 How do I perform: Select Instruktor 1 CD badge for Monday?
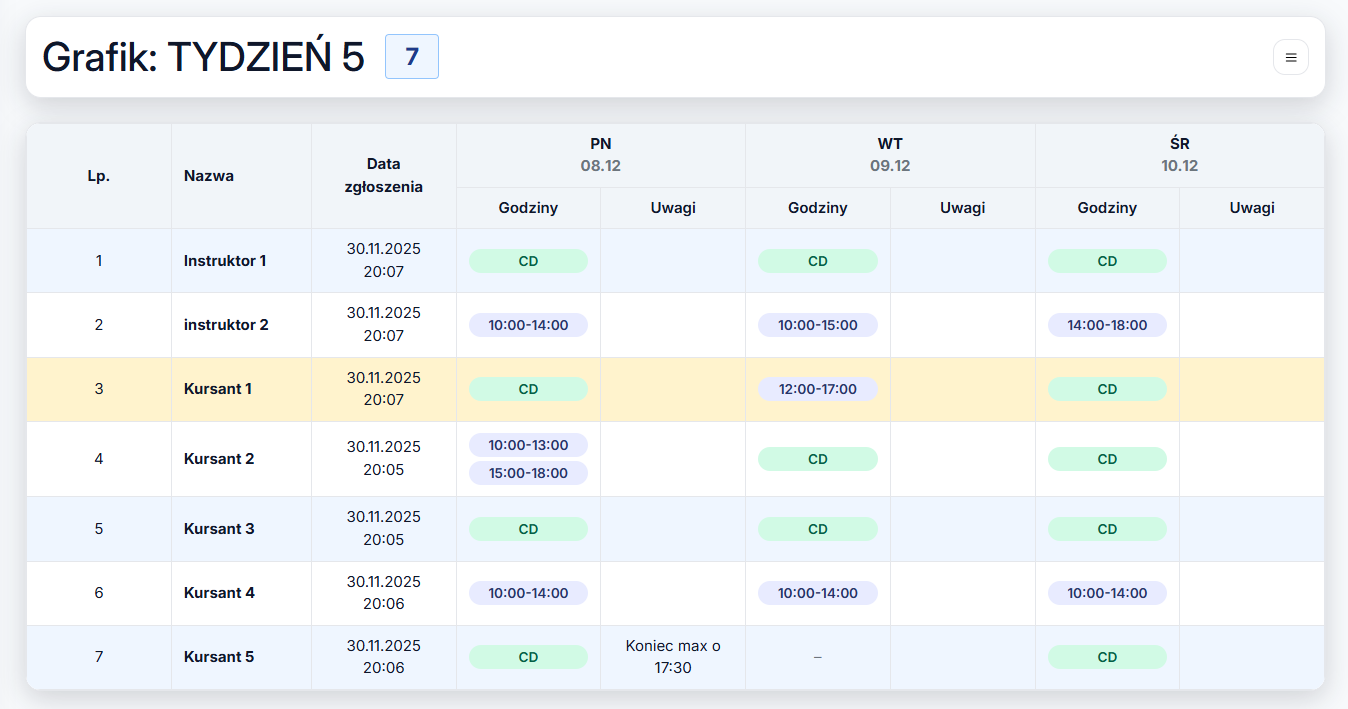tap(528, 261)
